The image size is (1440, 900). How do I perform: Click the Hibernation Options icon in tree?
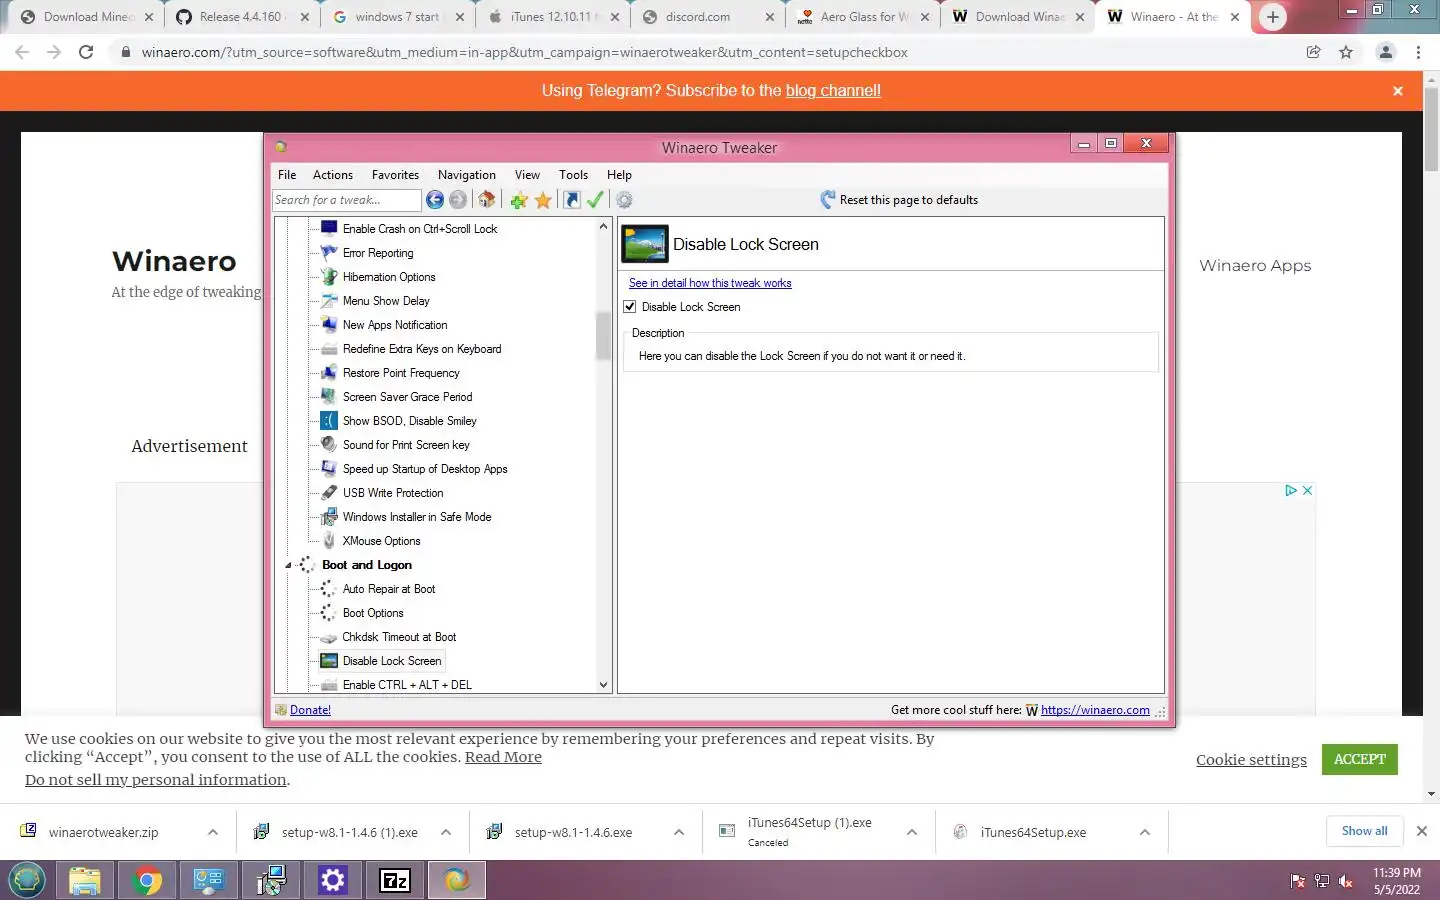click(x=329, y=277)
